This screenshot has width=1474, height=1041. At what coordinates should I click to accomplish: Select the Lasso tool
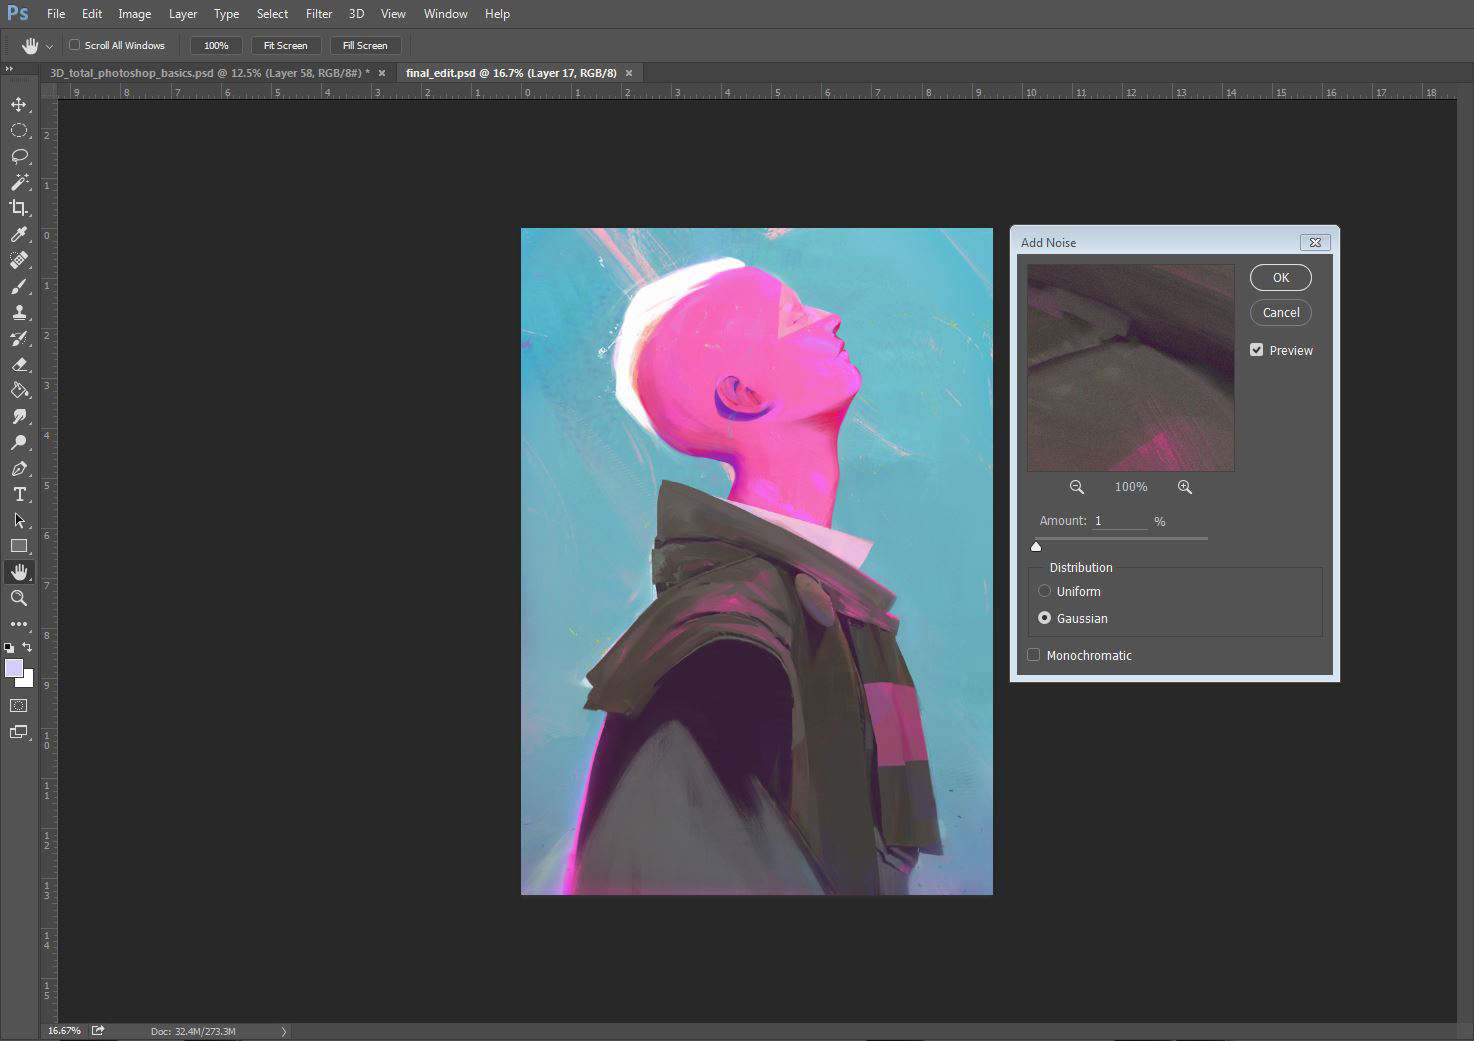click(19, 156)
